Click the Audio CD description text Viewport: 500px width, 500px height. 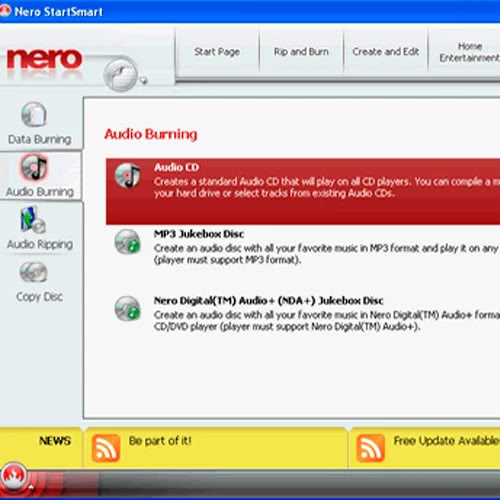point(327,187)
